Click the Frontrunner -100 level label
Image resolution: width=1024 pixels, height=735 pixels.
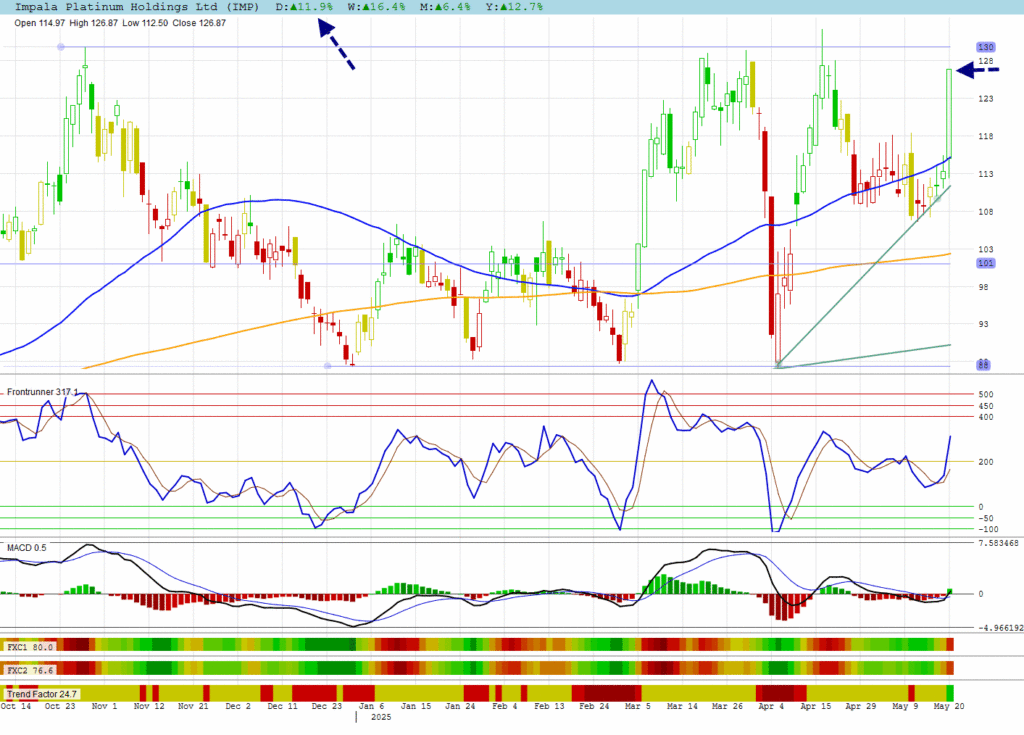(x=987, y=530)
